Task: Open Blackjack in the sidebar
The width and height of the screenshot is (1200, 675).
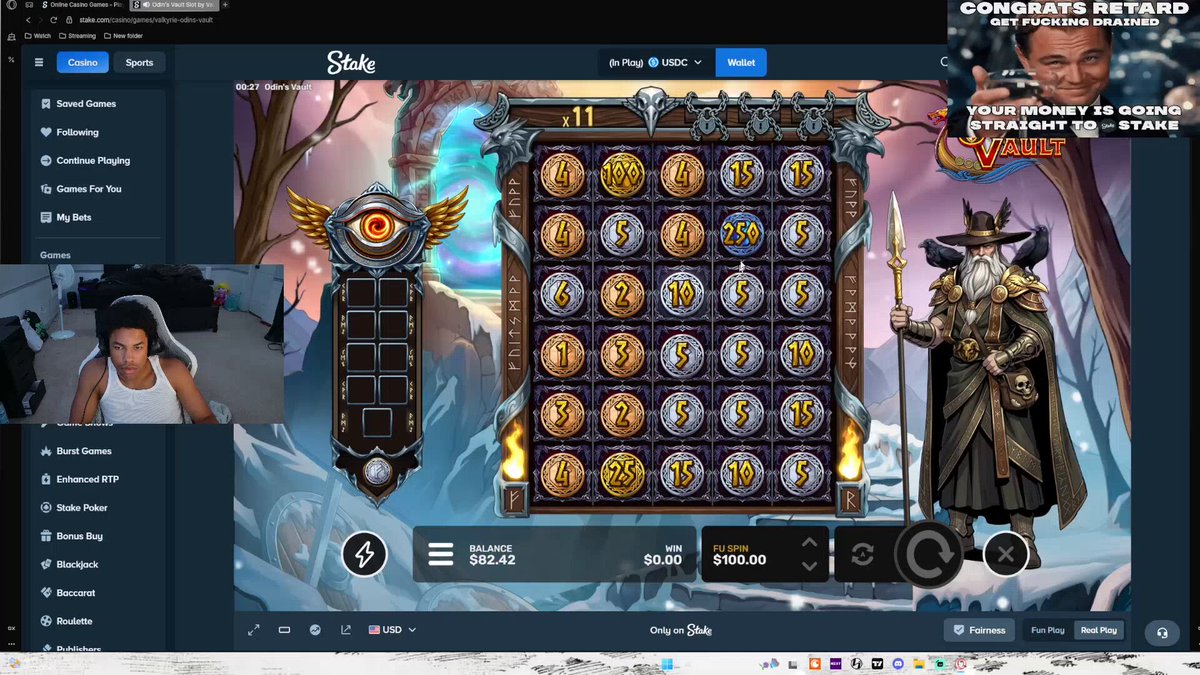Action: click(x=70, y=564)
